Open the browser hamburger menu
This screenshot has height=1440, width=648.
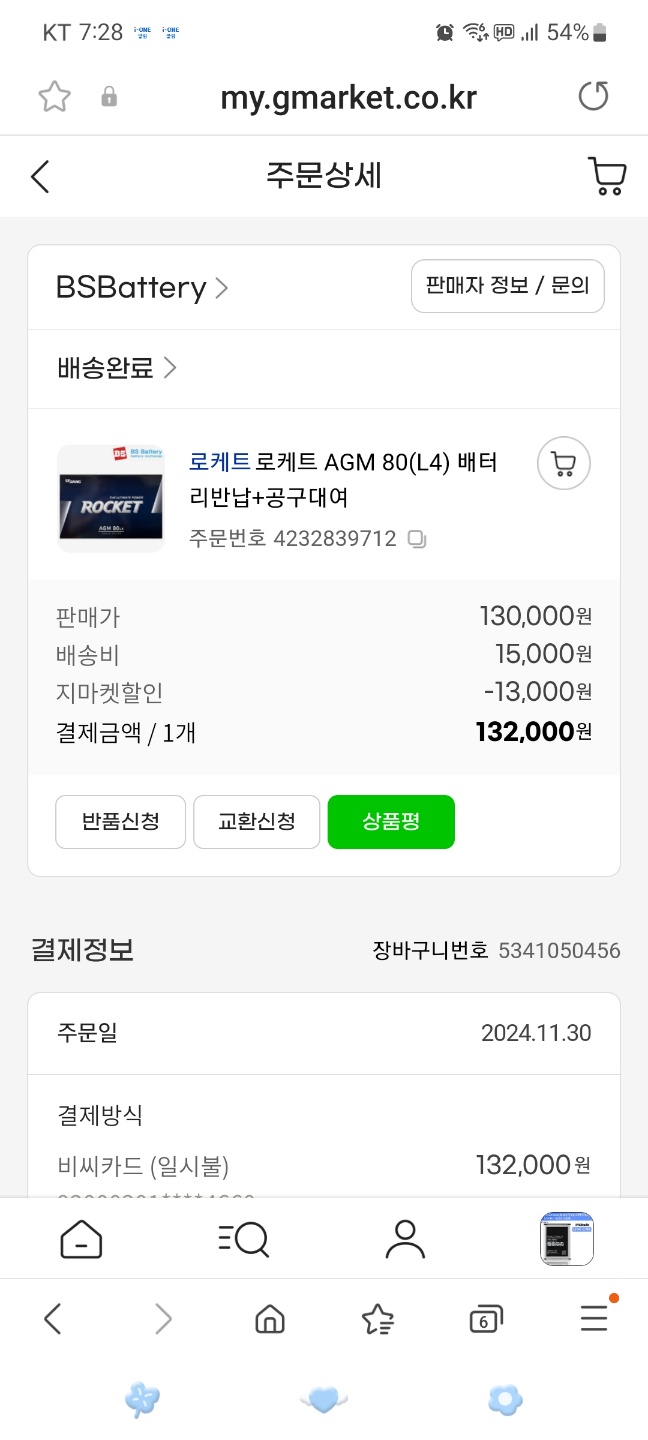[594, 1319]
